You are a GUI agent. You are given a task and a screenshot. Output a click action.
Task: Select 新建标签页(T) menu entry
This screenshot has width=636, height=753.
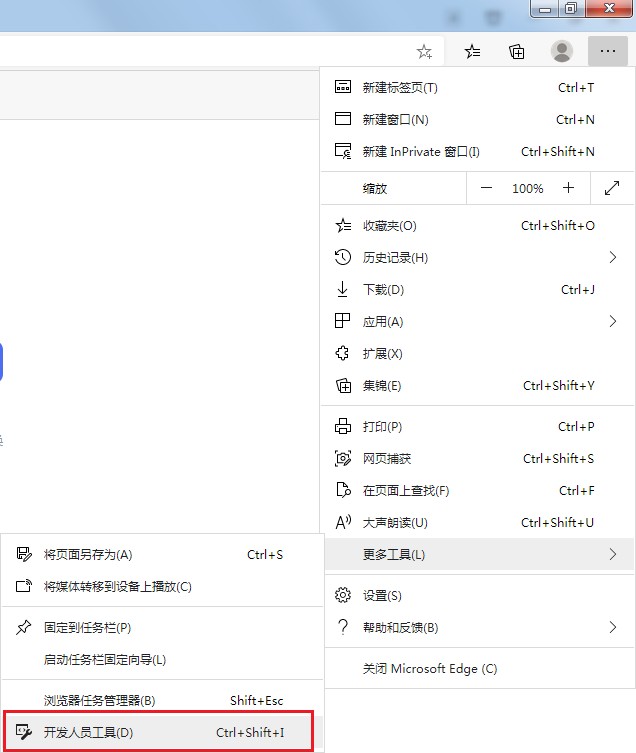pyautogui.click(x=400, y=88)
